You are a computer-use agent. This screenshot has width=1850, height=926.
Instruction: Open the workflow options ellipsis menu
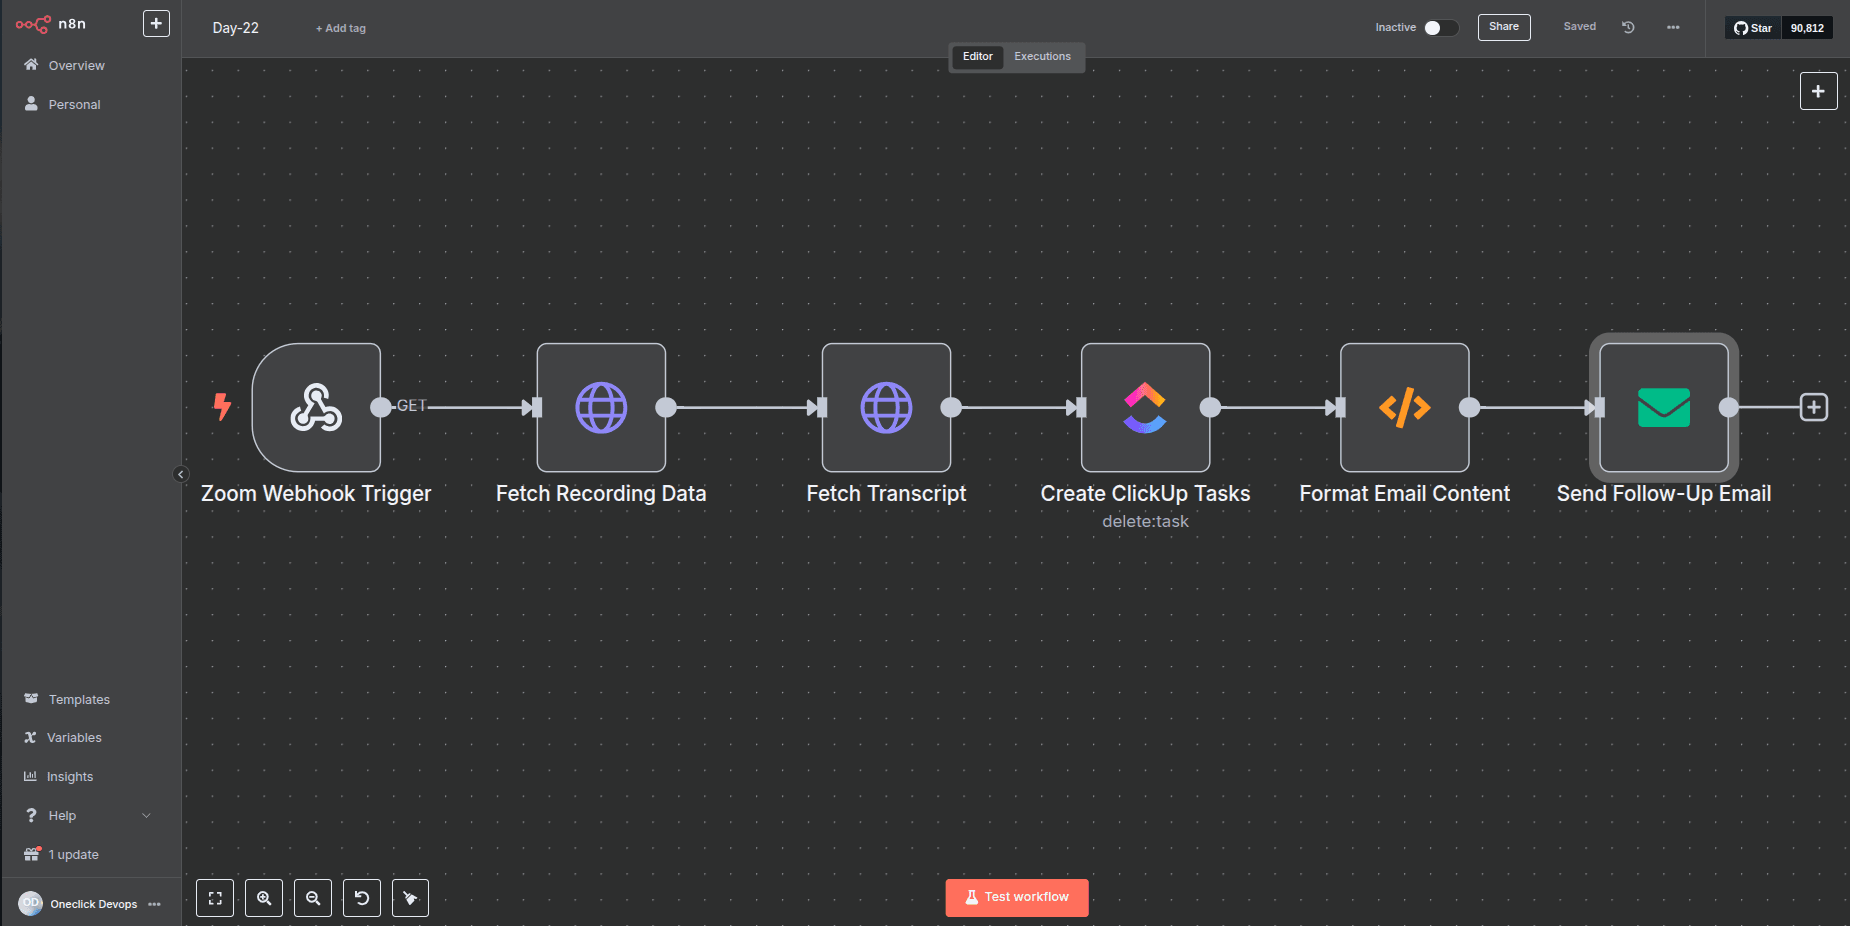pyautogui.click(x=1673, y=27)
